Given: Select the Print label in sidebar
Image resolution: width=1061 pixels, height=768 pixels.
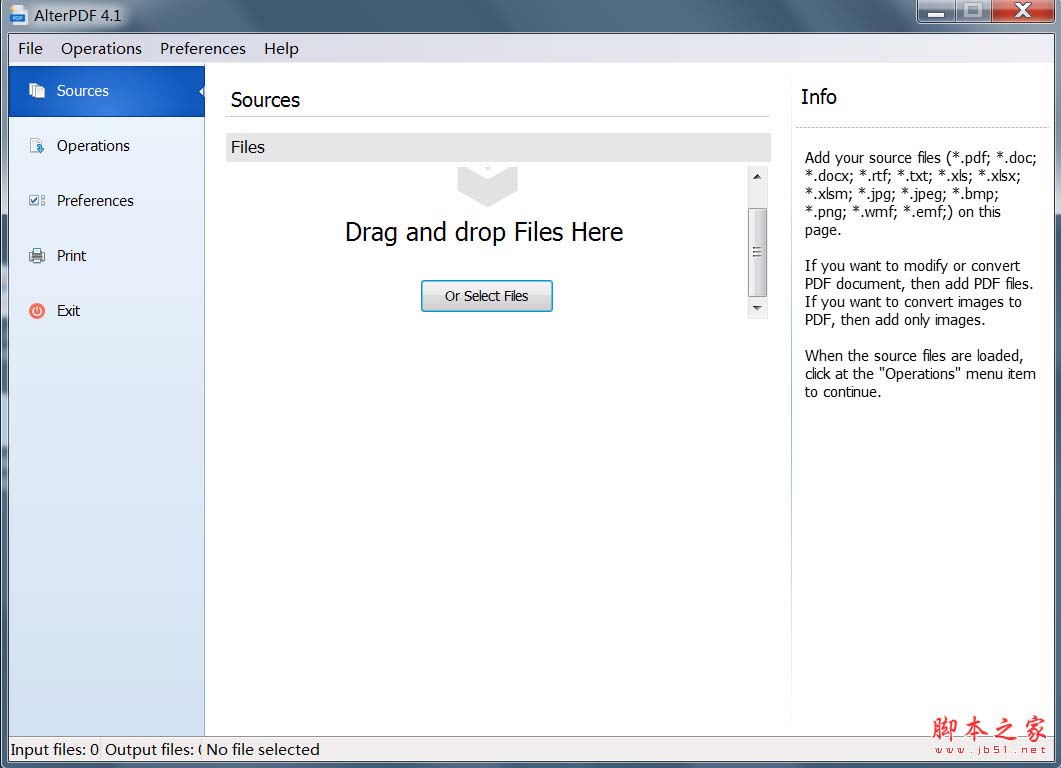Looking at the screenshot, I should [71, 256].
